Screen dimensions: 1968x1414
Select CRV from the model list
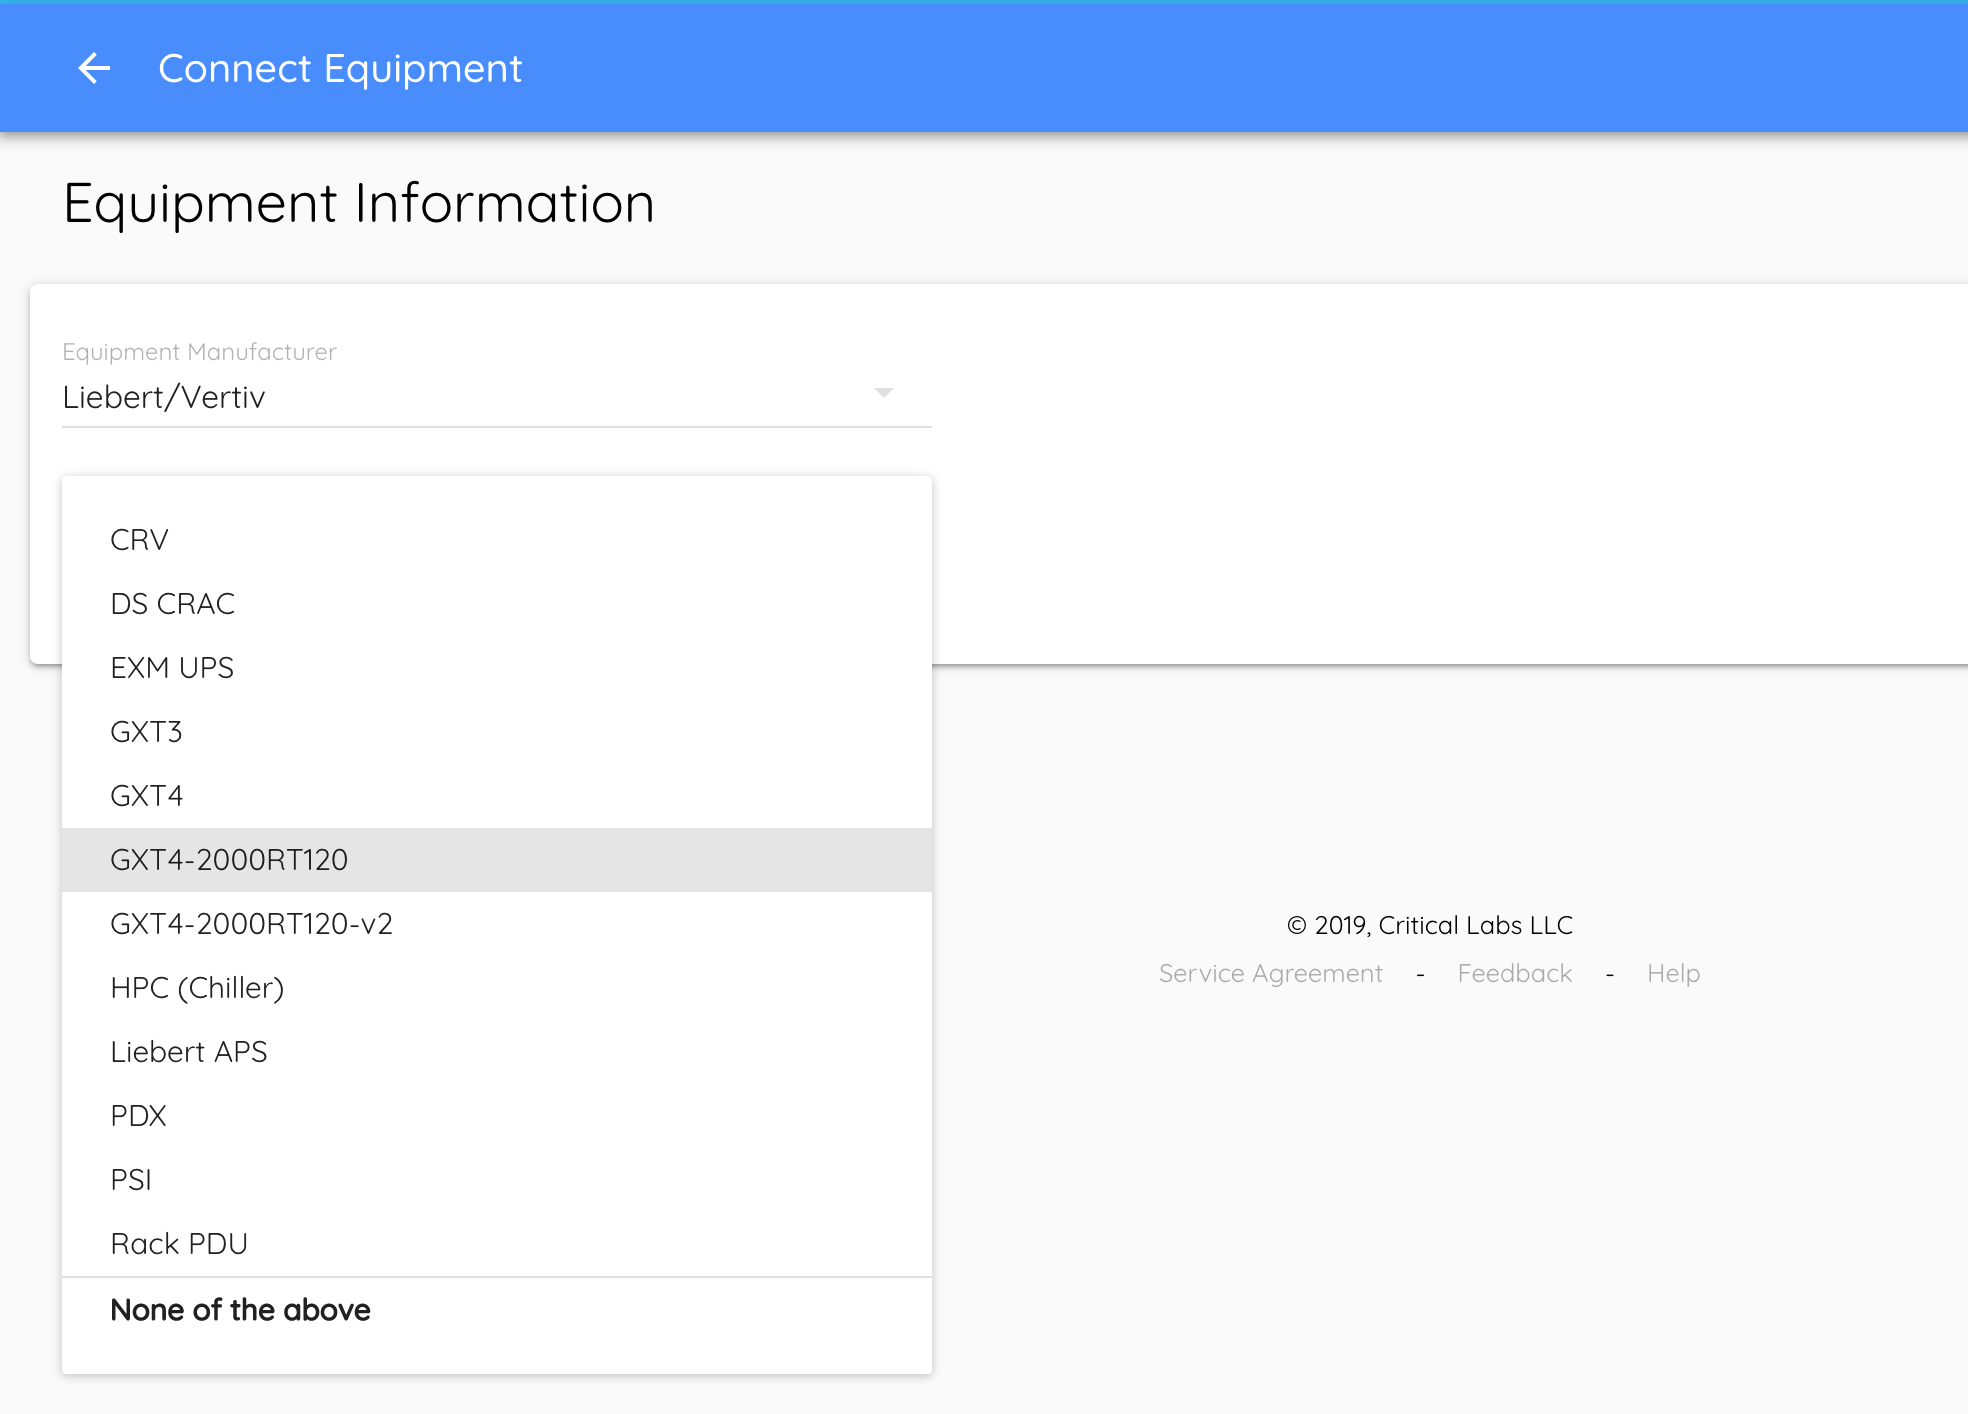(x=140, y=540)
